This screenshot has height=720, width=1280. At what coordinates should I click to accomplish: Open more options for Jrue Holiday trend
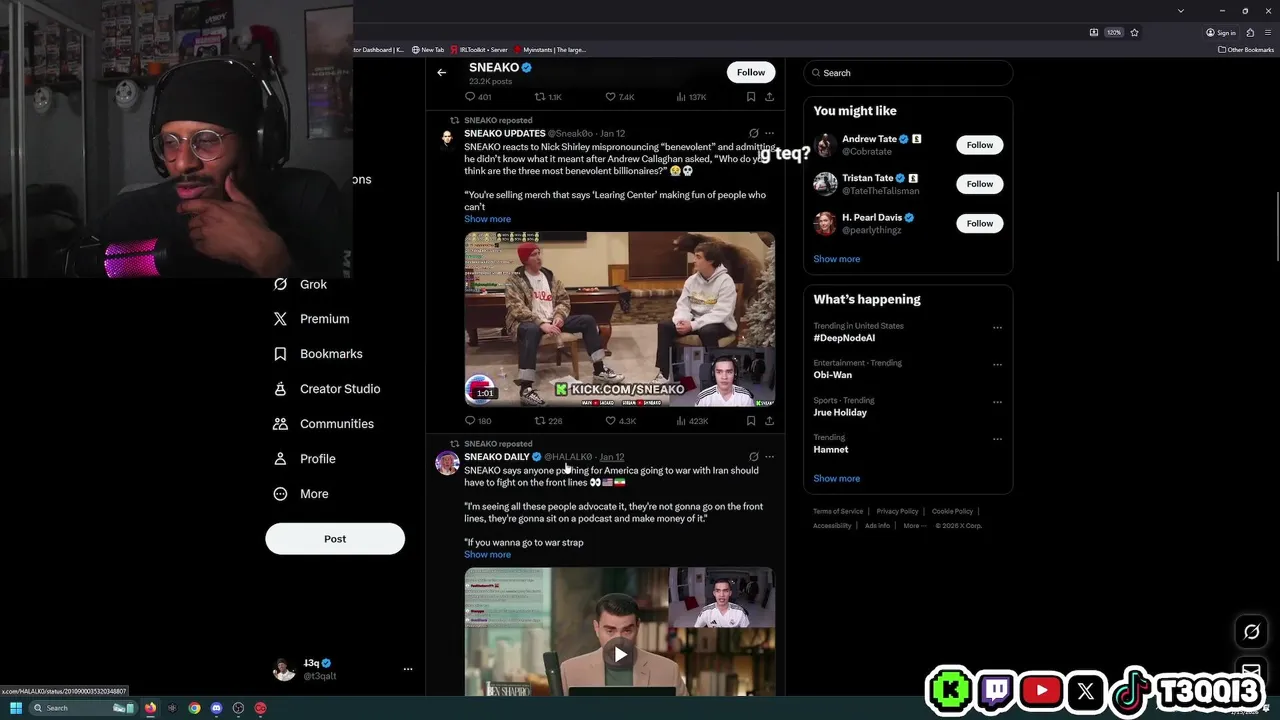pyautogui.click(x=997, y=402)
